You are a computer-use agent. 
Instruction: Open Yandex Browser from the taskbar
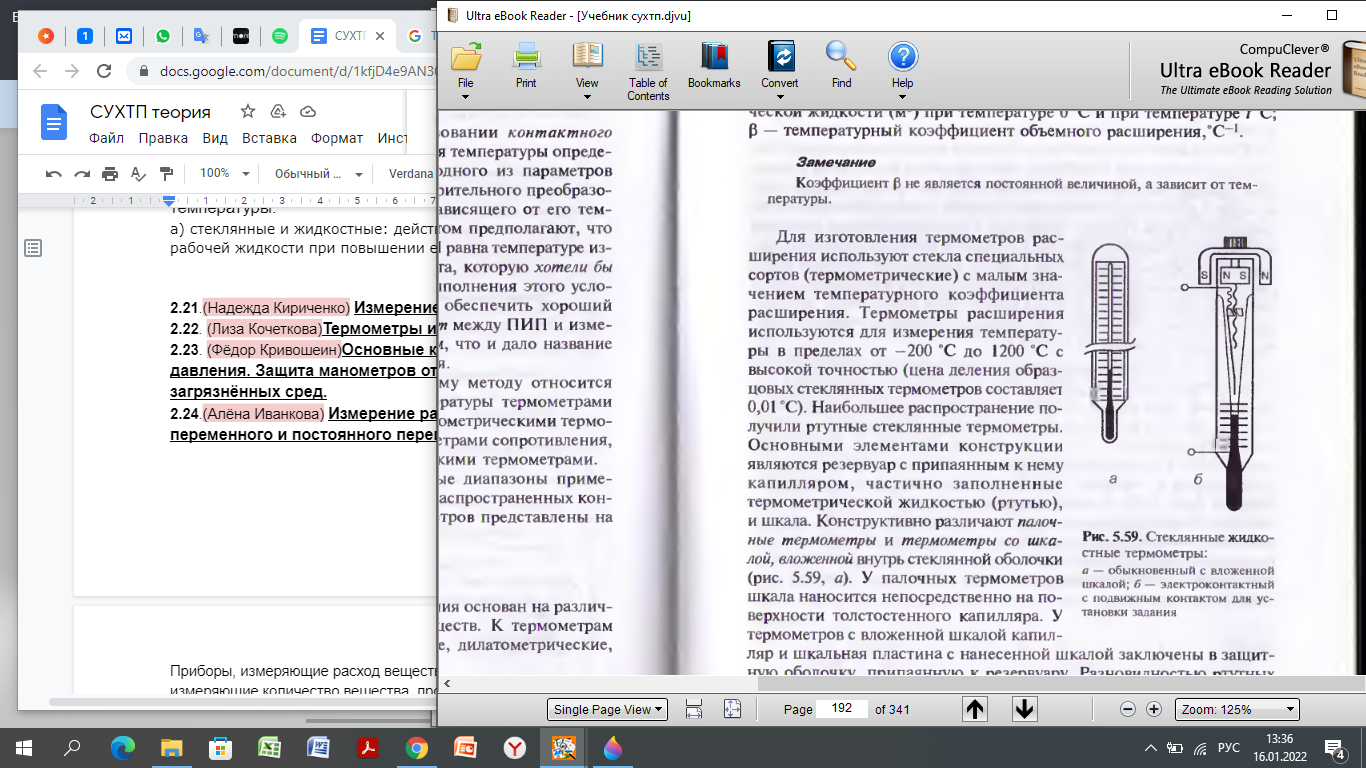click(514, 747)
